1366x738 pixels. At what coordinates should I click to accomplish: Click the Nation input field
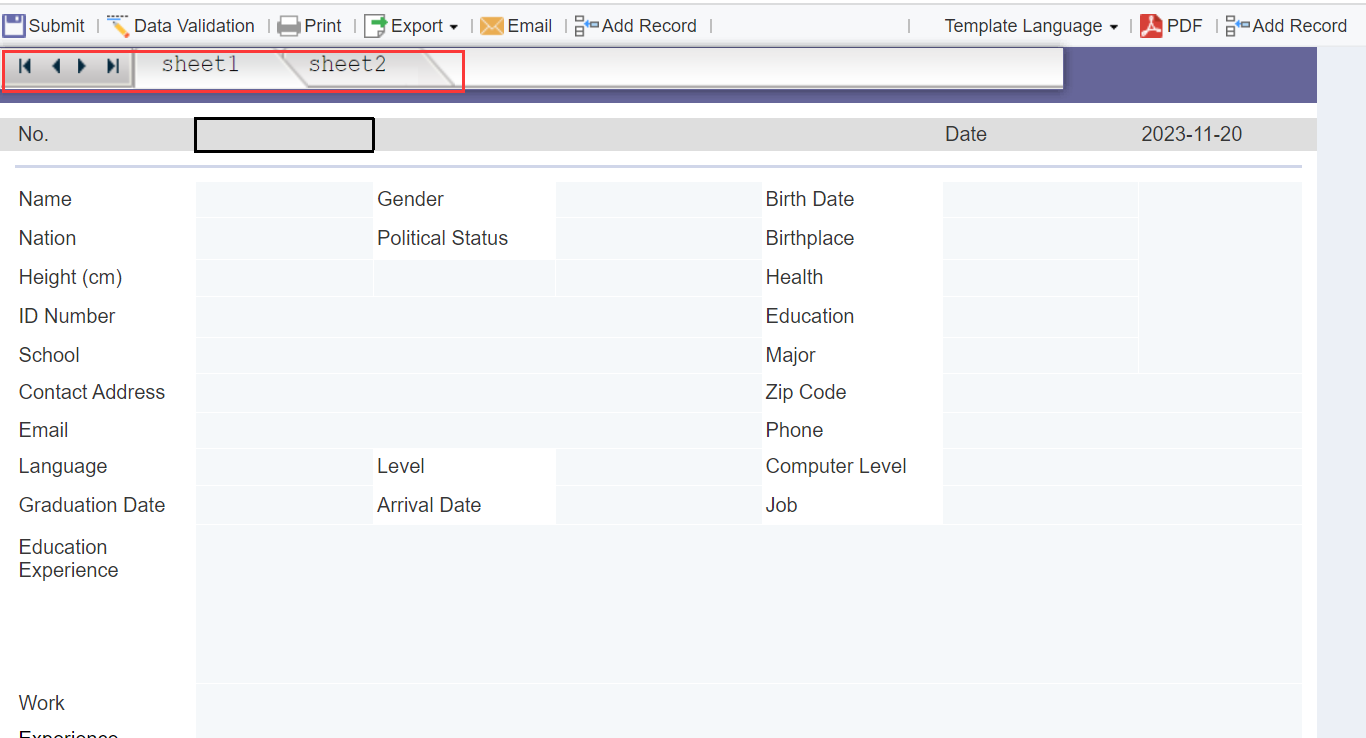284,239
